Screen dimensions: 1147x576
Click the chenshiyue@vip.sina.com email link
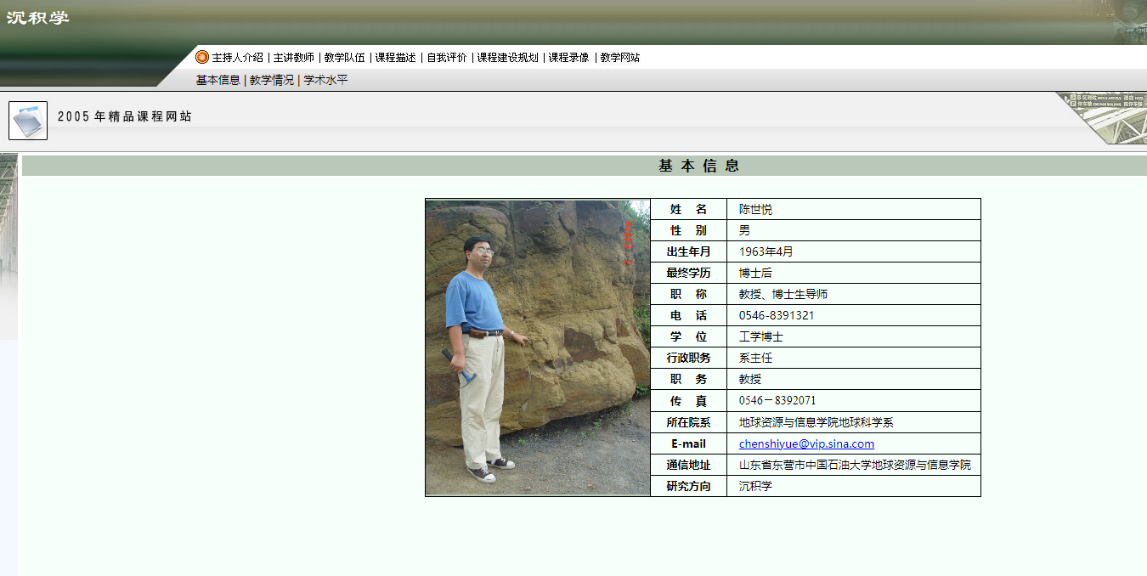[806, 444]
